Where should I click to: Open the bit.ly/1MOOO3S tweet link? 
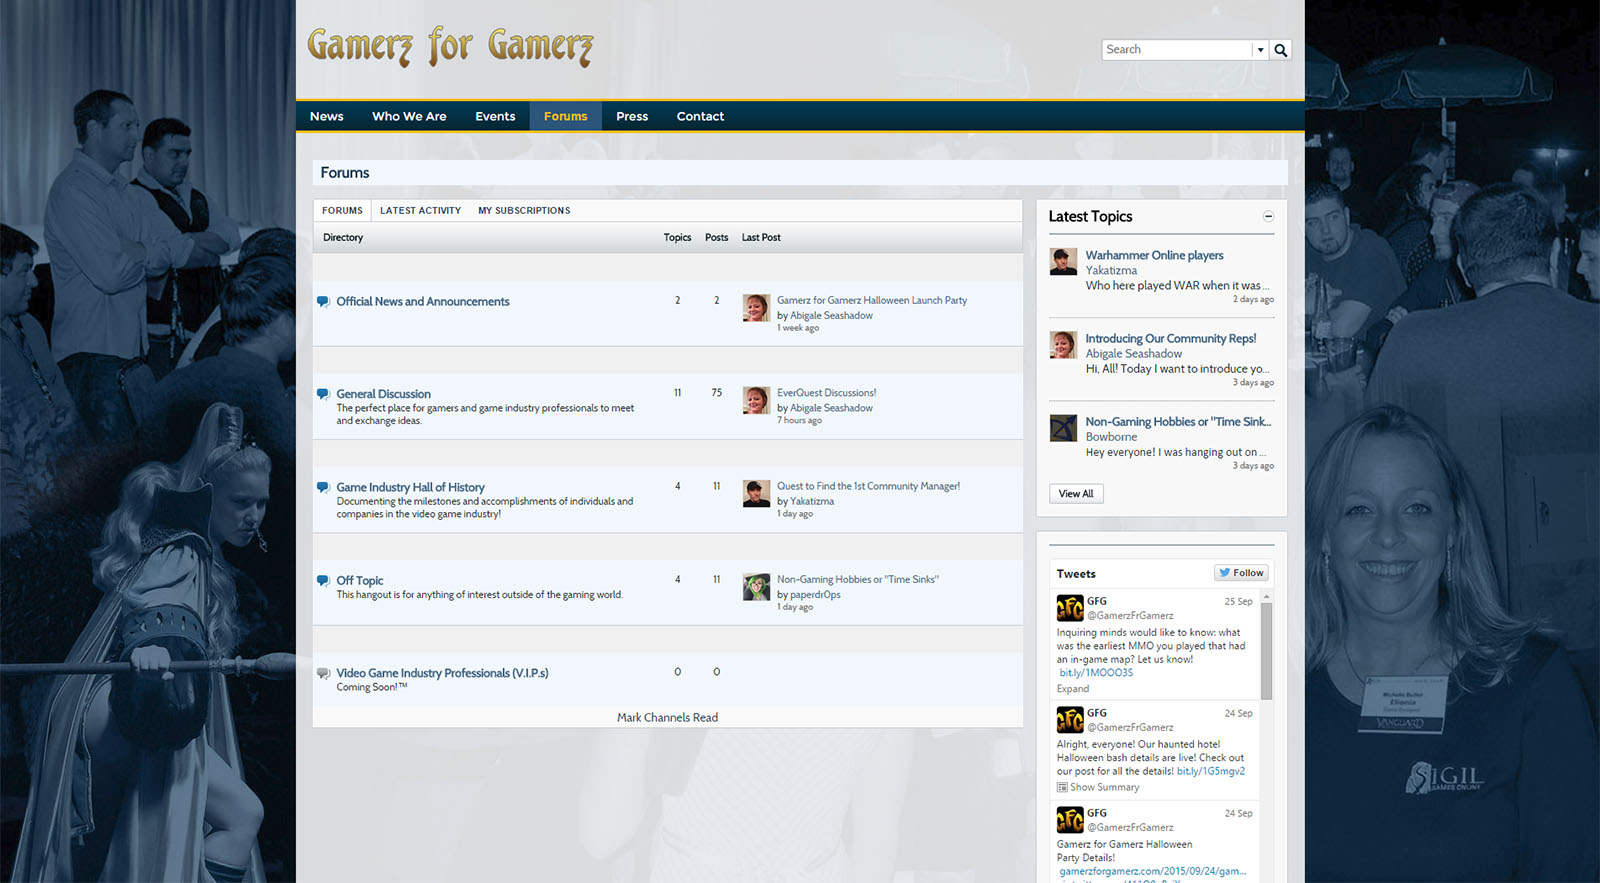point(1096,673)
